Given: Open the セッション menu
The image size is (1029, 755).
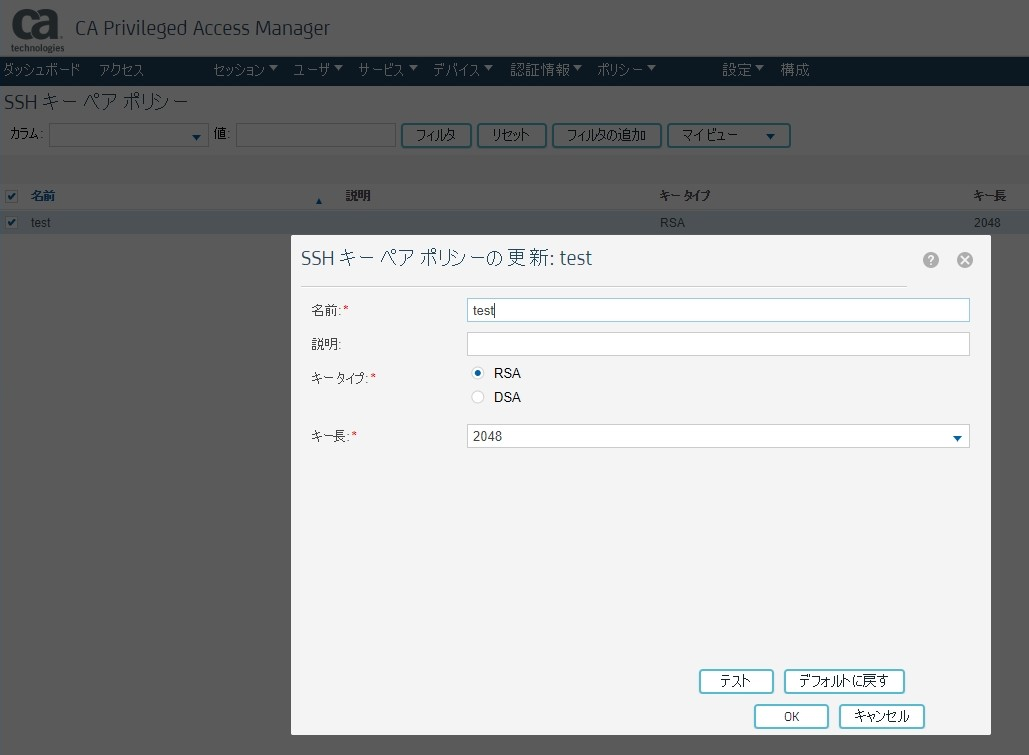Looking at the screenshot, I should coord(246,70).
